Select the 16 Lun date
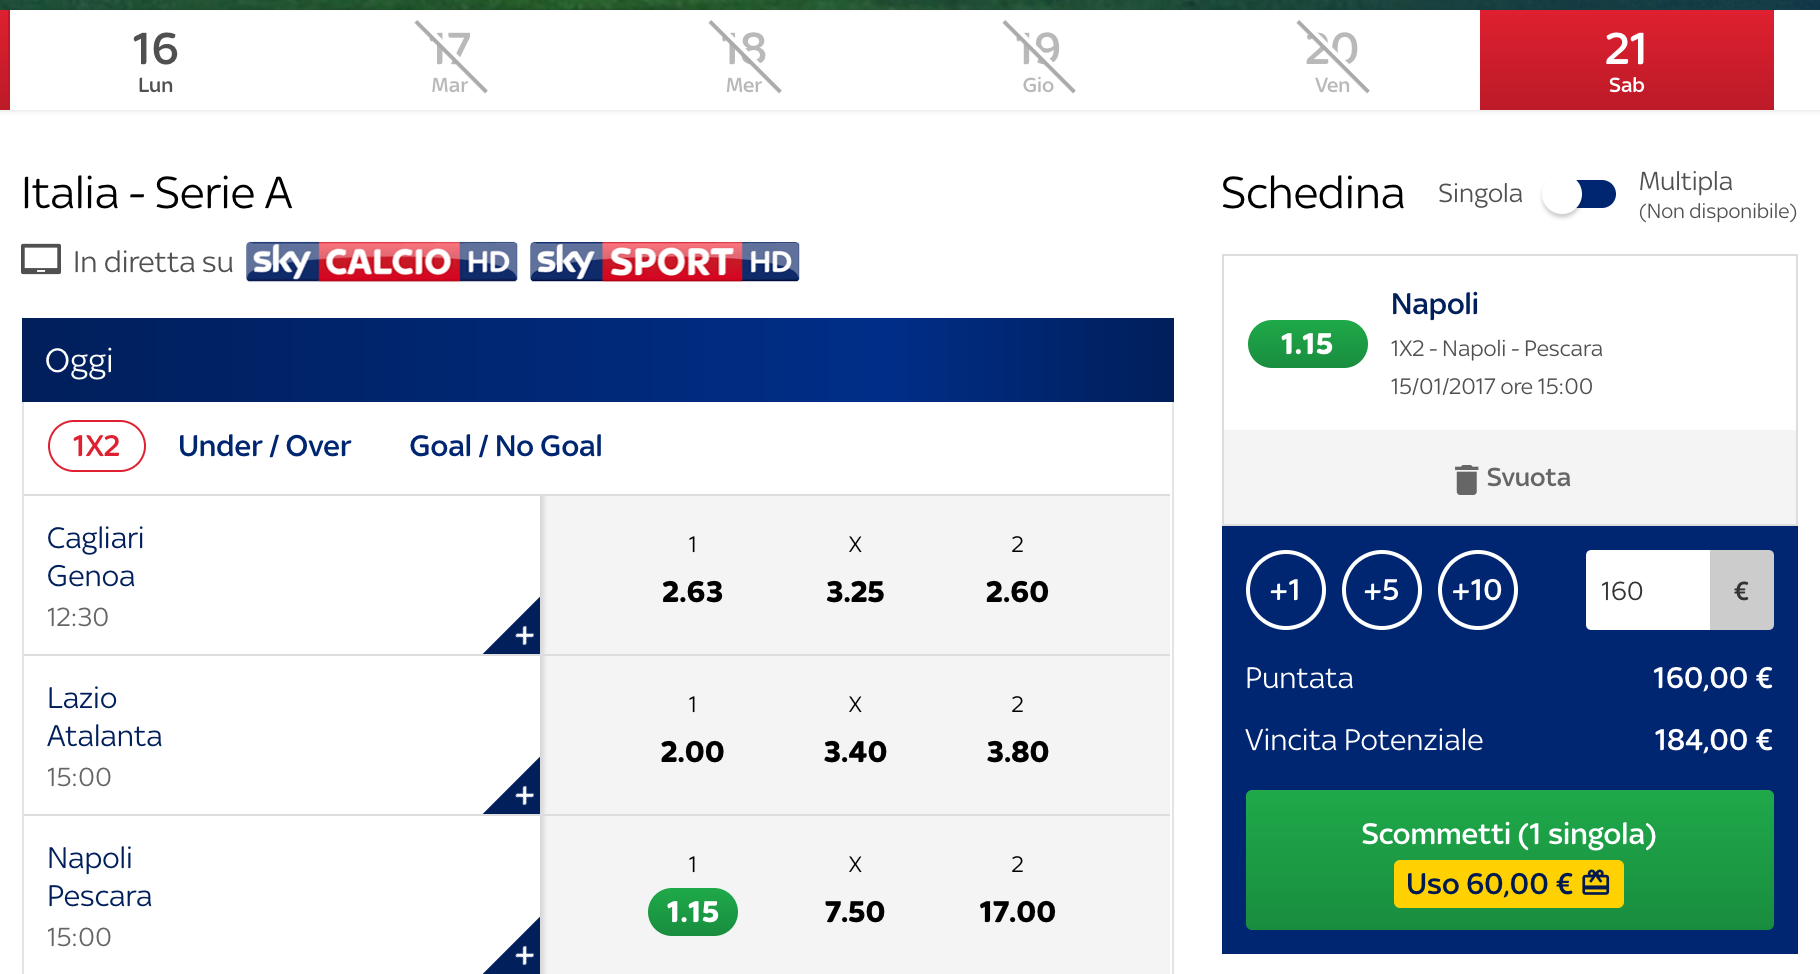Viewport: 1820px width, 974px height. coord(155,60)
